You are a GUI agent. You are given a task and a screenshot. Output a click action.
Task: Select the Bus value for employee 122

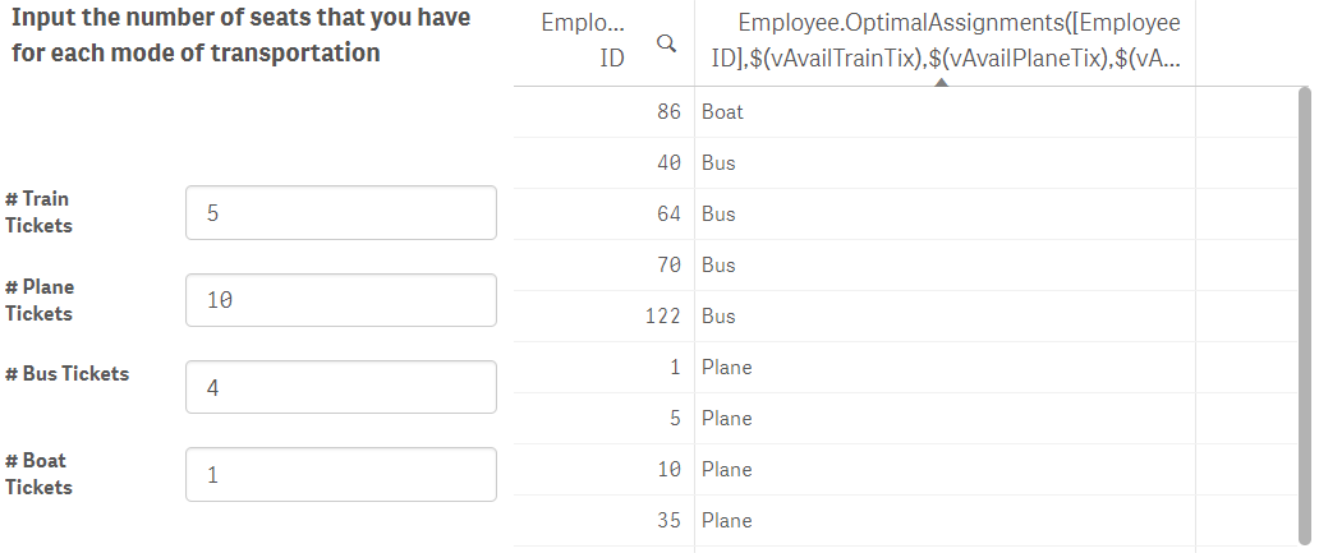(x=945, y=316)
